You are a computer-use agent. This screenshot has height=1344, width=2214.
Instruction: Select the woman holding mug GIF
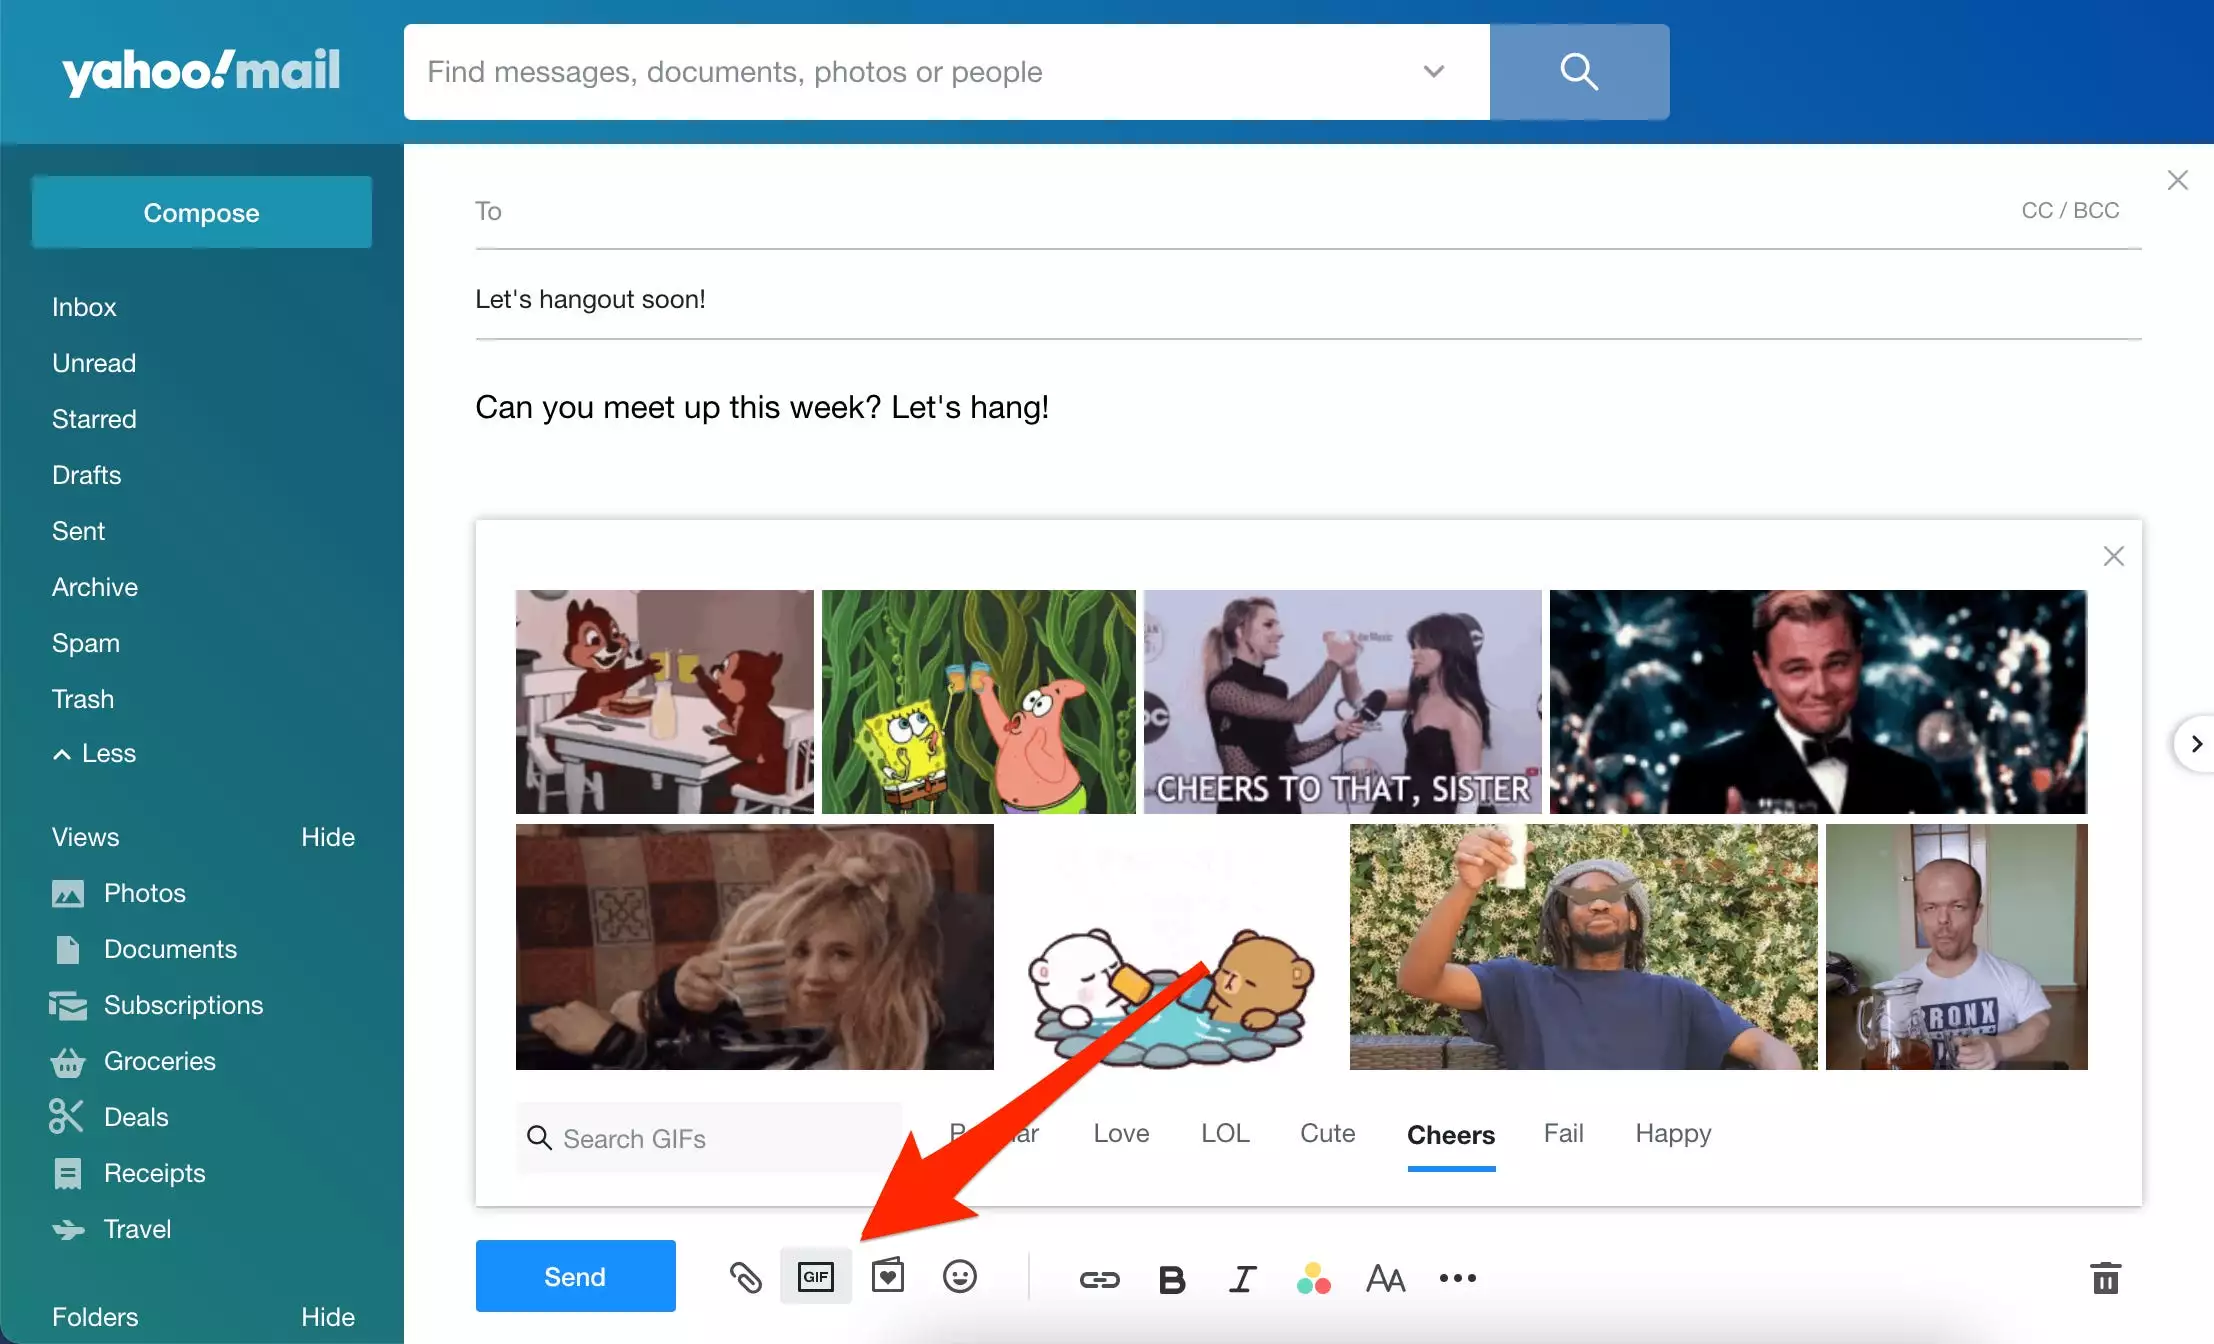tap(755, 947)
